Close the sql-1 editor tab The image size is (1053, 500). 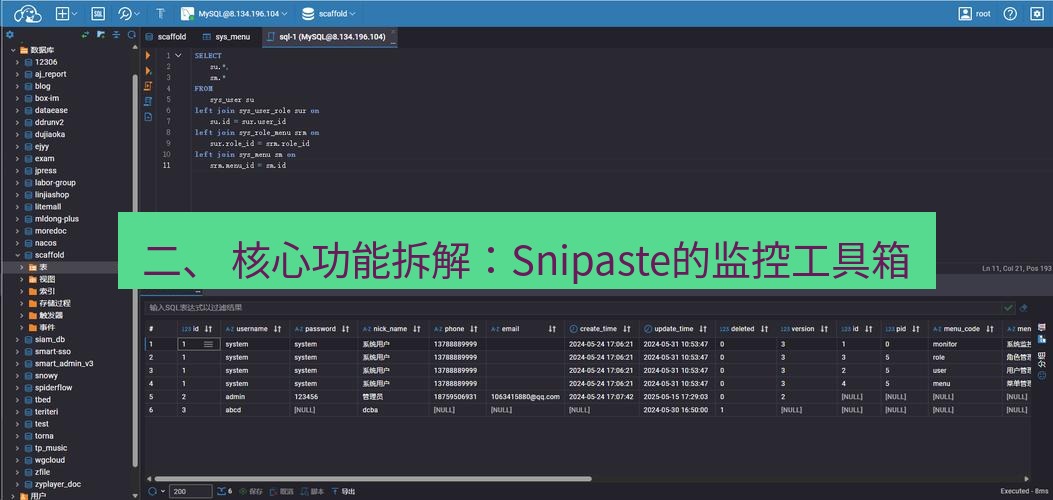tap(393, 32)
